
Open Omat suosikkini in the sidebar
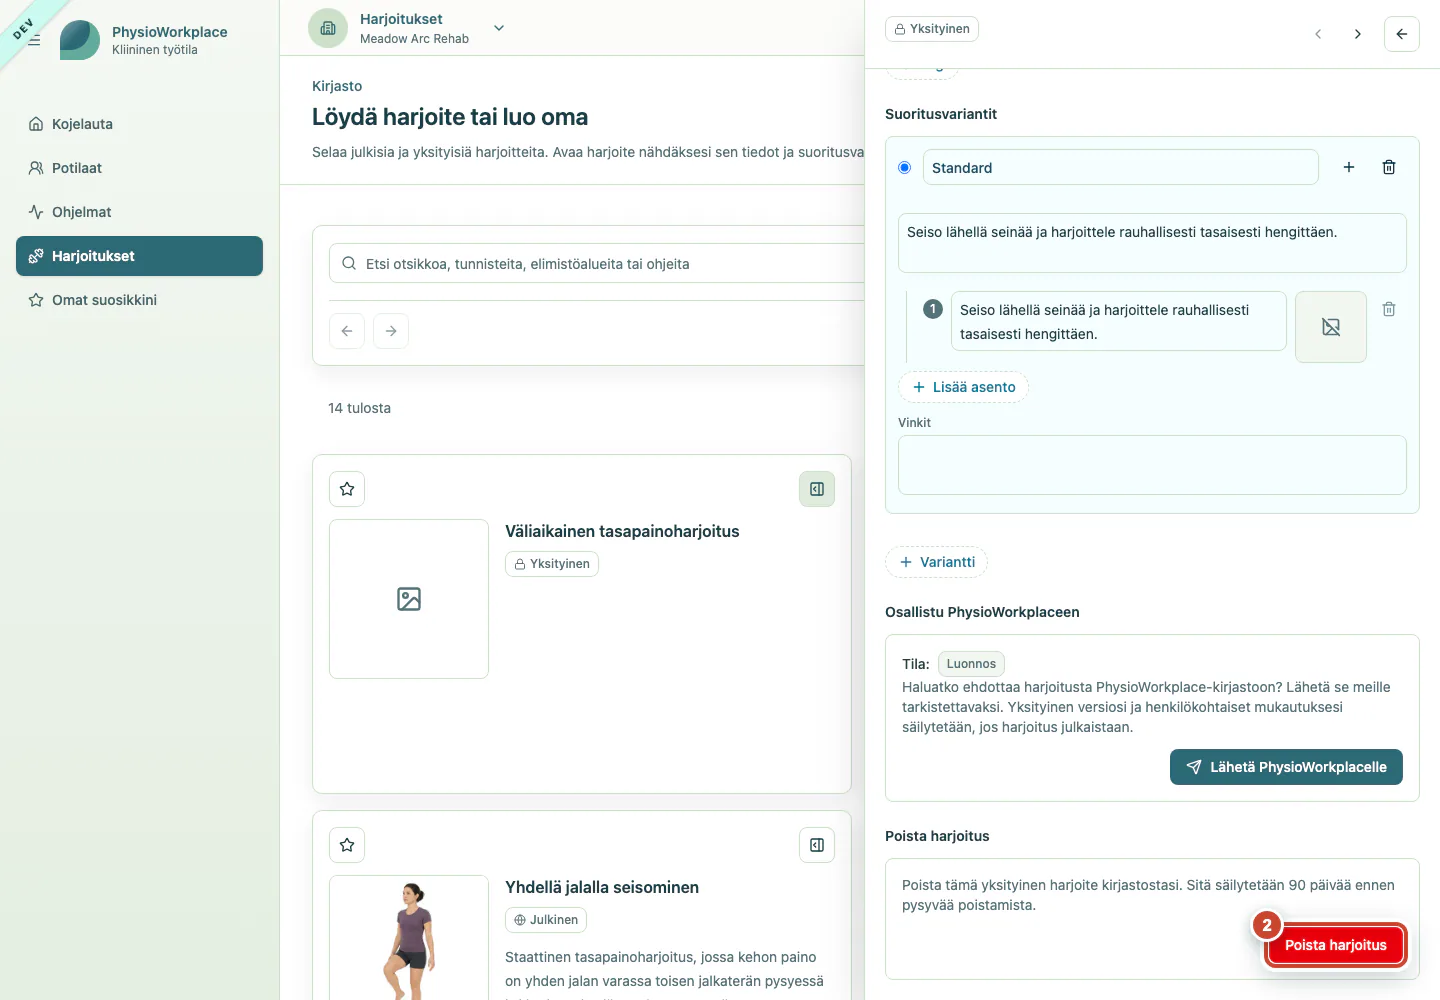(139, 300)
